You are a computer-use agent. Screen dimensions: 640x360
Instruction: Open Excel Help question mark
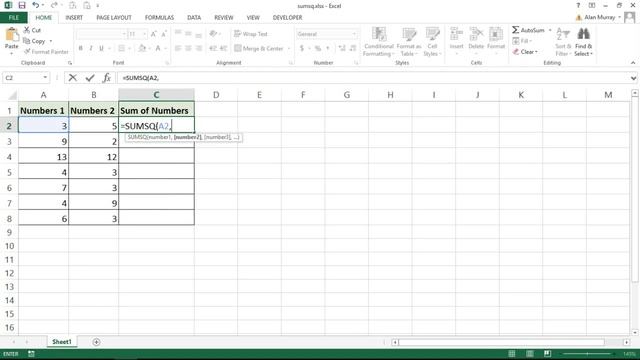tap(578, 5)
